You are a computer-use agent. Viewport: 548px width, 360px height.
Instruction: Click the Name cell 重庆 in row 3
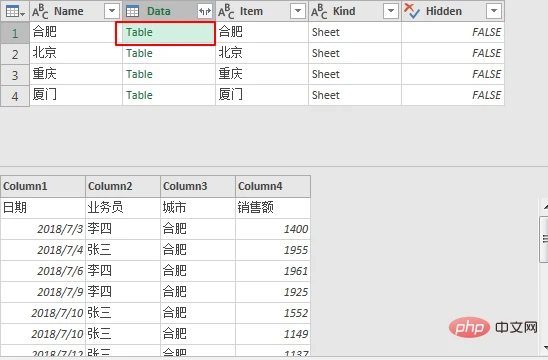pyautogui.click(x=76, y=74)
